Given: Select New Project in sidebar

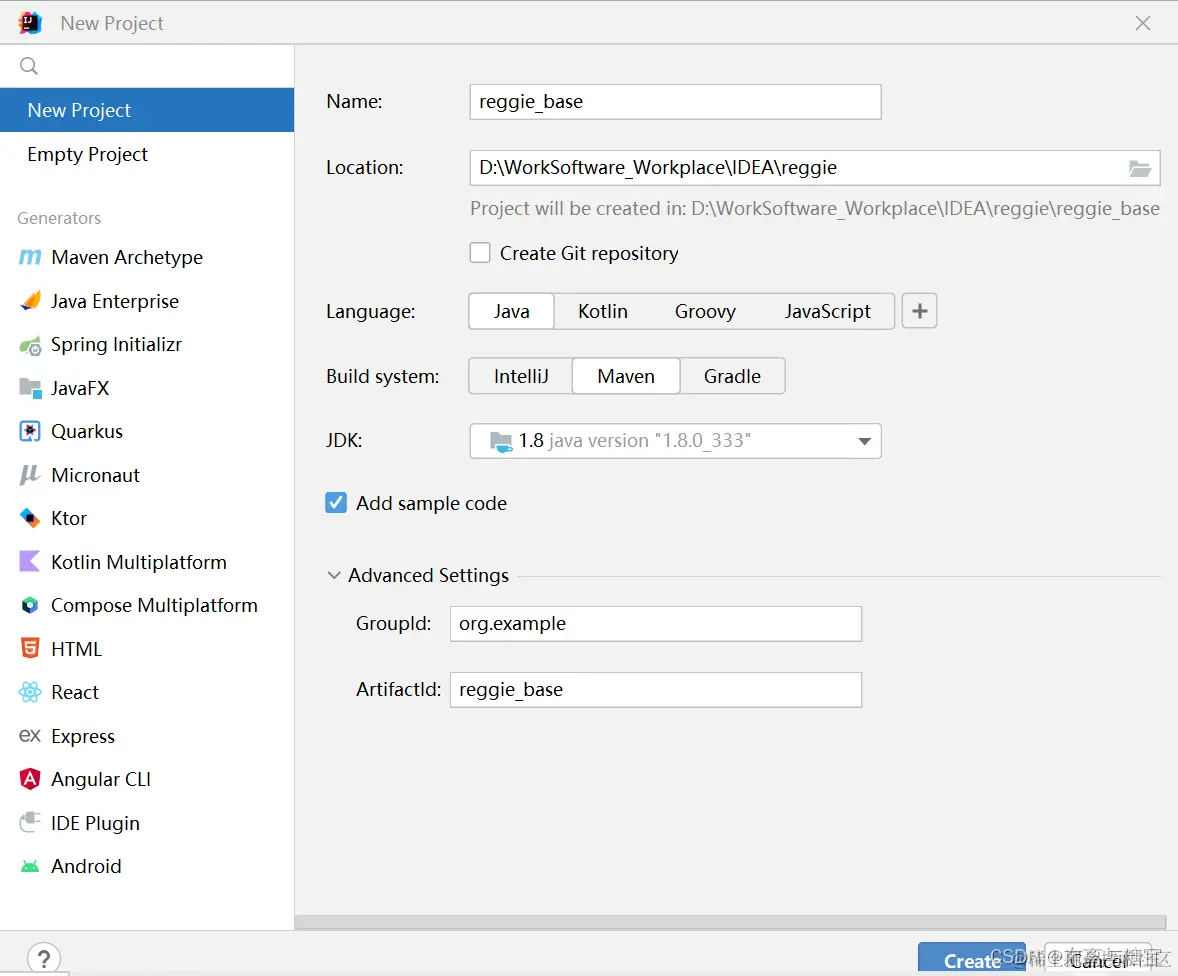Looking at the screenshot, I should 147,110.
